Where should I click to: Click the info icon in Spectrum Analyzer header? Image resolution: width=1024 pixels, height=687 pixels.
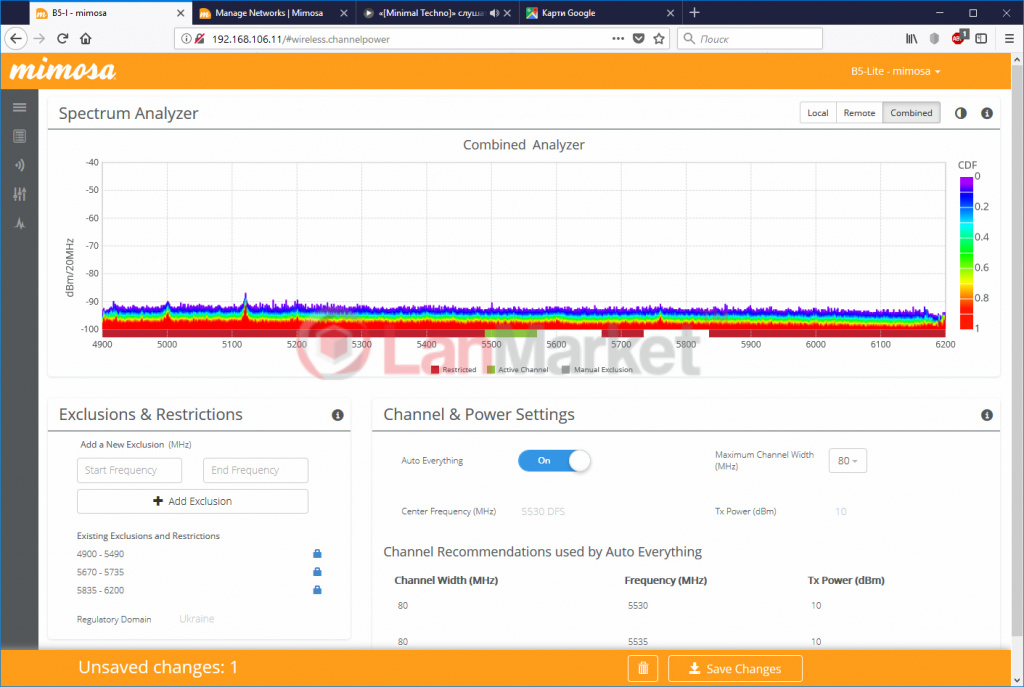click(986, 113)
